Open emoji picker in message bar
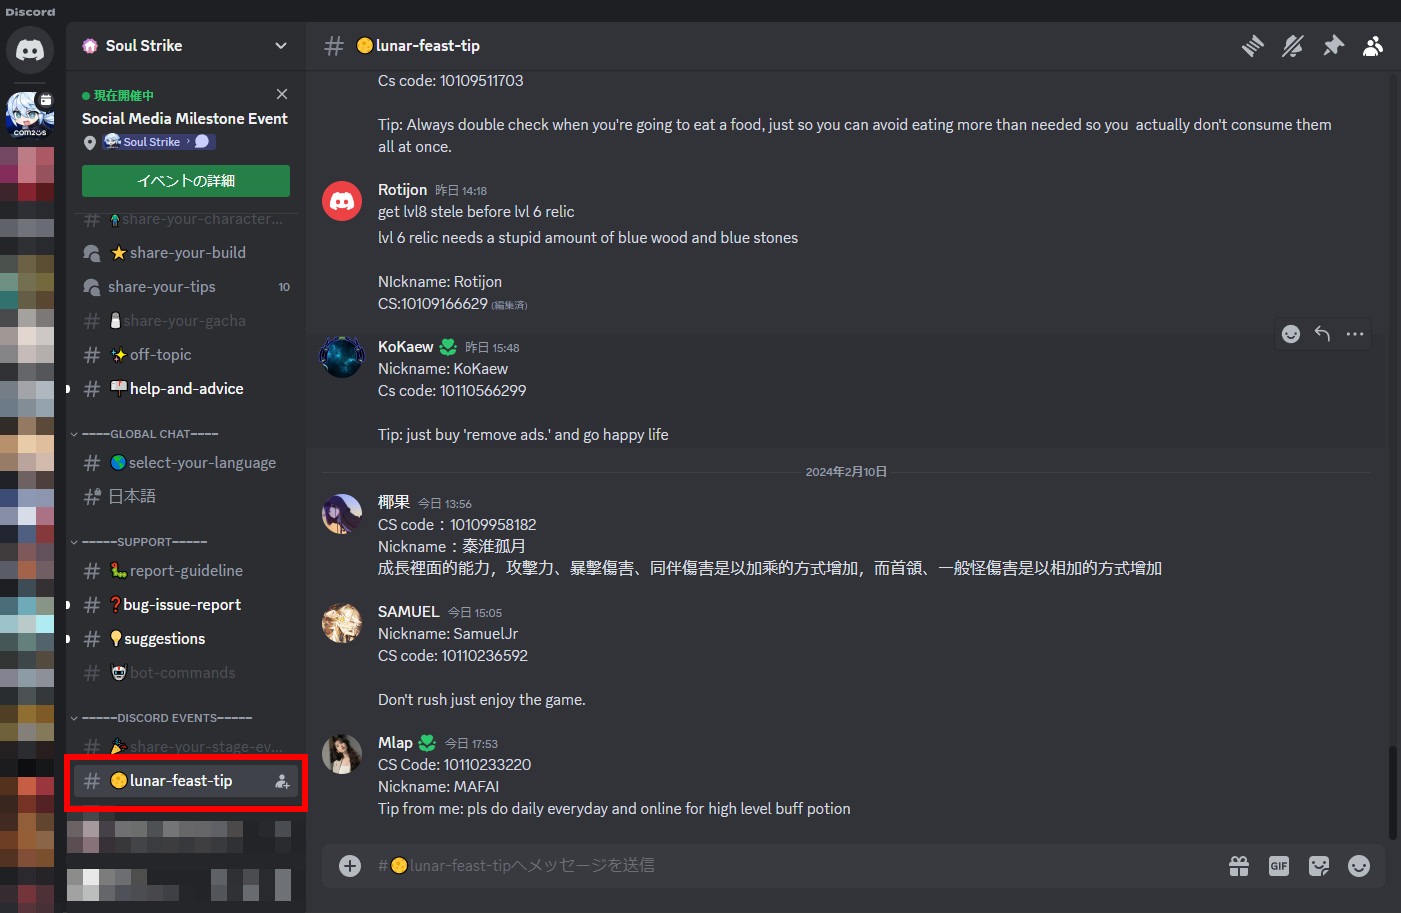 click(x=1359, y=866)
